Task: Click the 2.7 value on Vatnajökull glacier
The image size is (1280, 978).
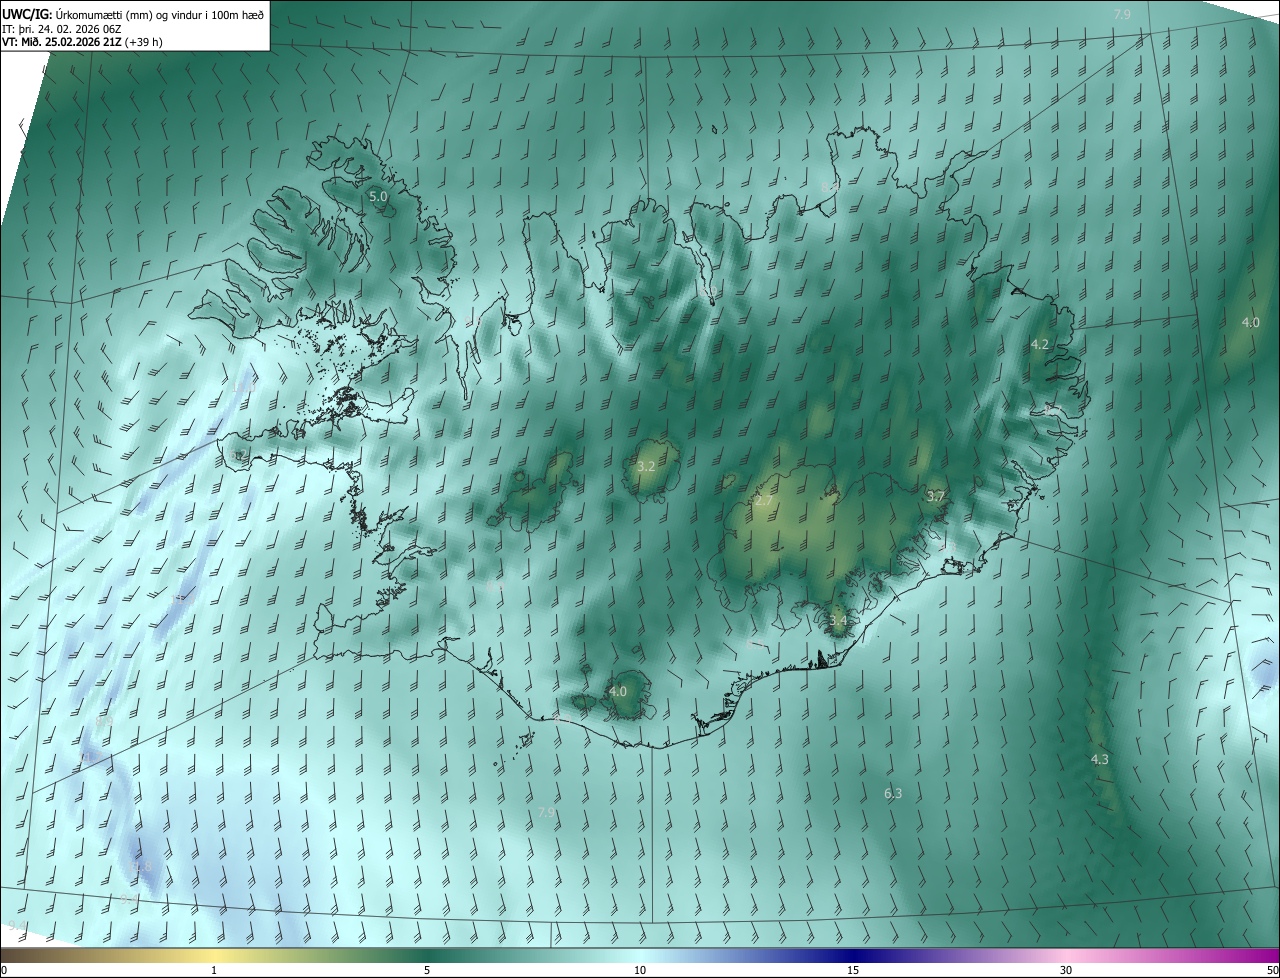Action: pos(764,500)
